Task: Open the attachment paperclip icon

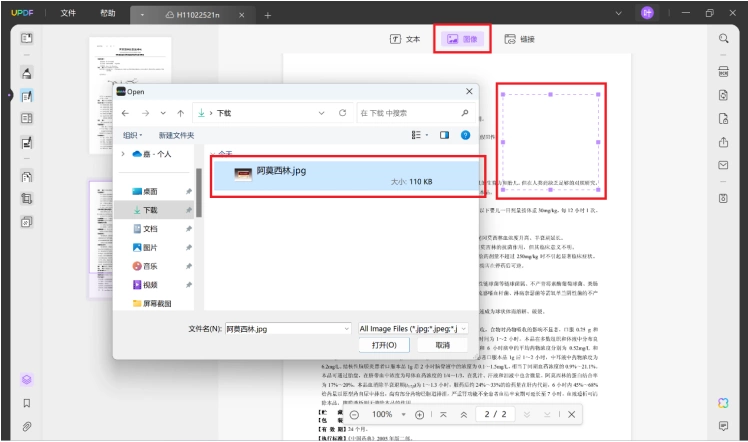Action: pyautogui.click(x=27, y=426)
